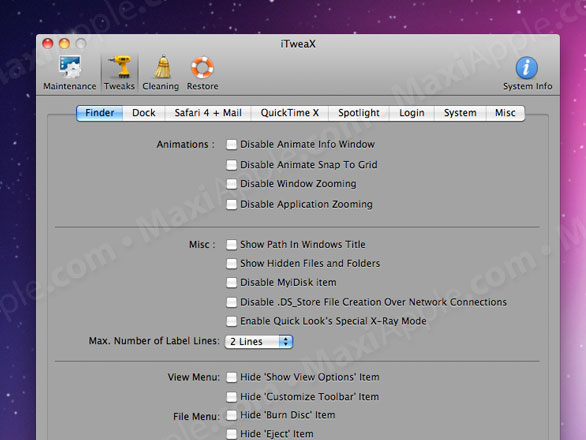Click the iTweaX window title

coord(298,44)
